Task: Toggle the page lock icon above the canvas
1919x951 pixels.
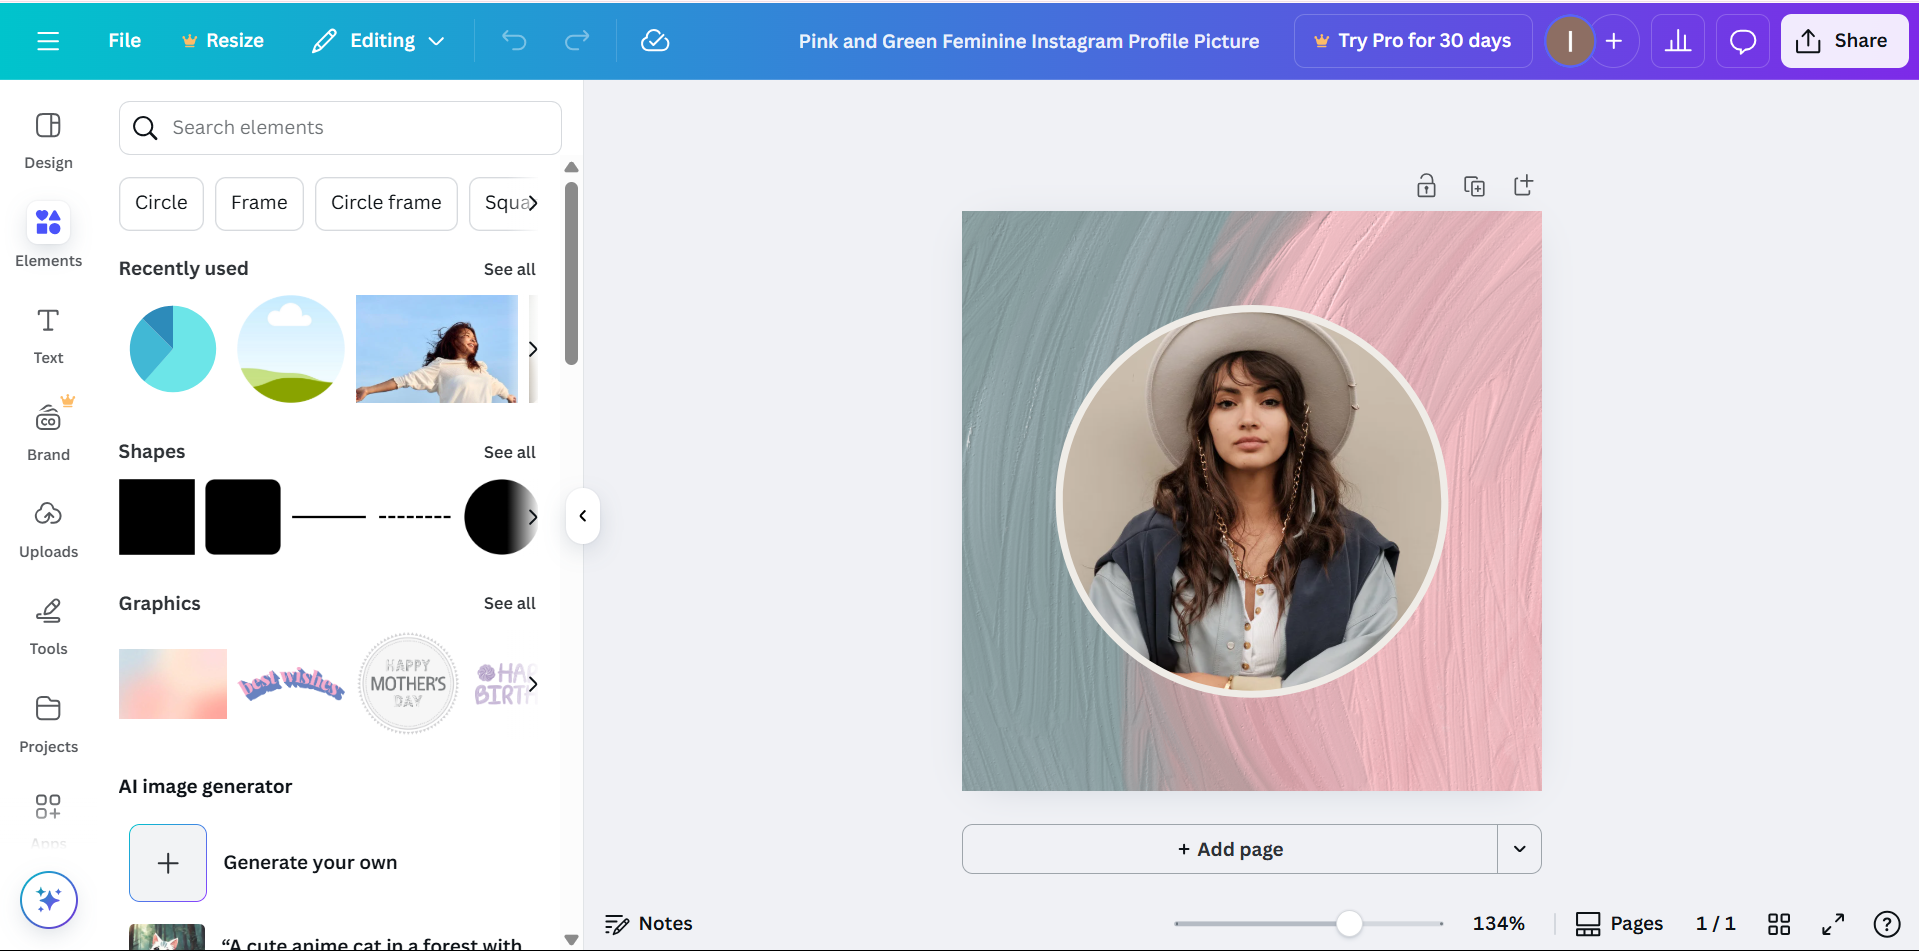Action: pos(1426,185)
